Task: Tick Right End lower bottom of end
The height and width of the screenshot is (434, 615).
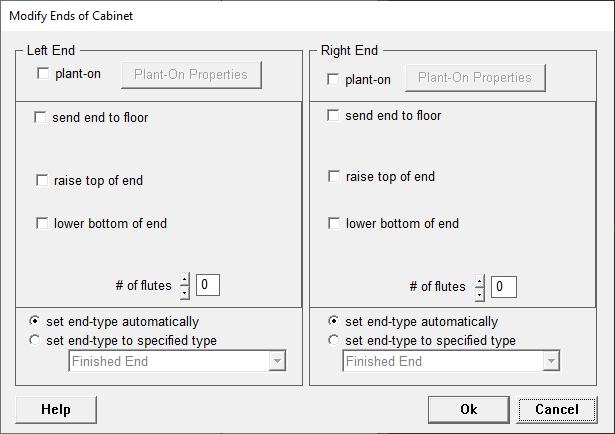Action: click(334, 223)
